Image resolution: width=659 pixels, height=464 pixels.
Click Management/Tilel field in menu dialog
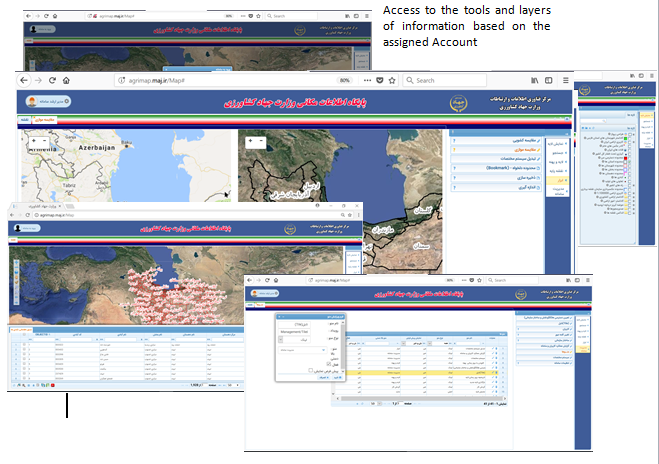click(x=294, y=332)
